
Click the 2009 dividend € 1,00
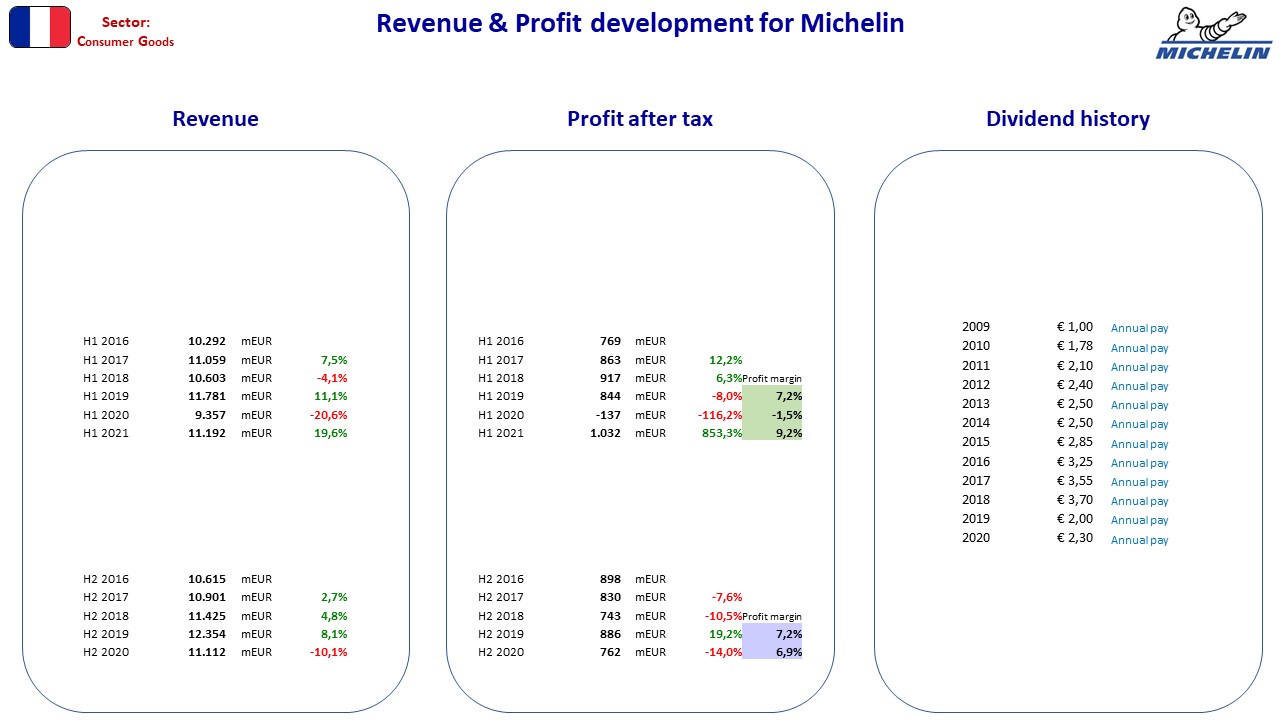coord(1075,327)
